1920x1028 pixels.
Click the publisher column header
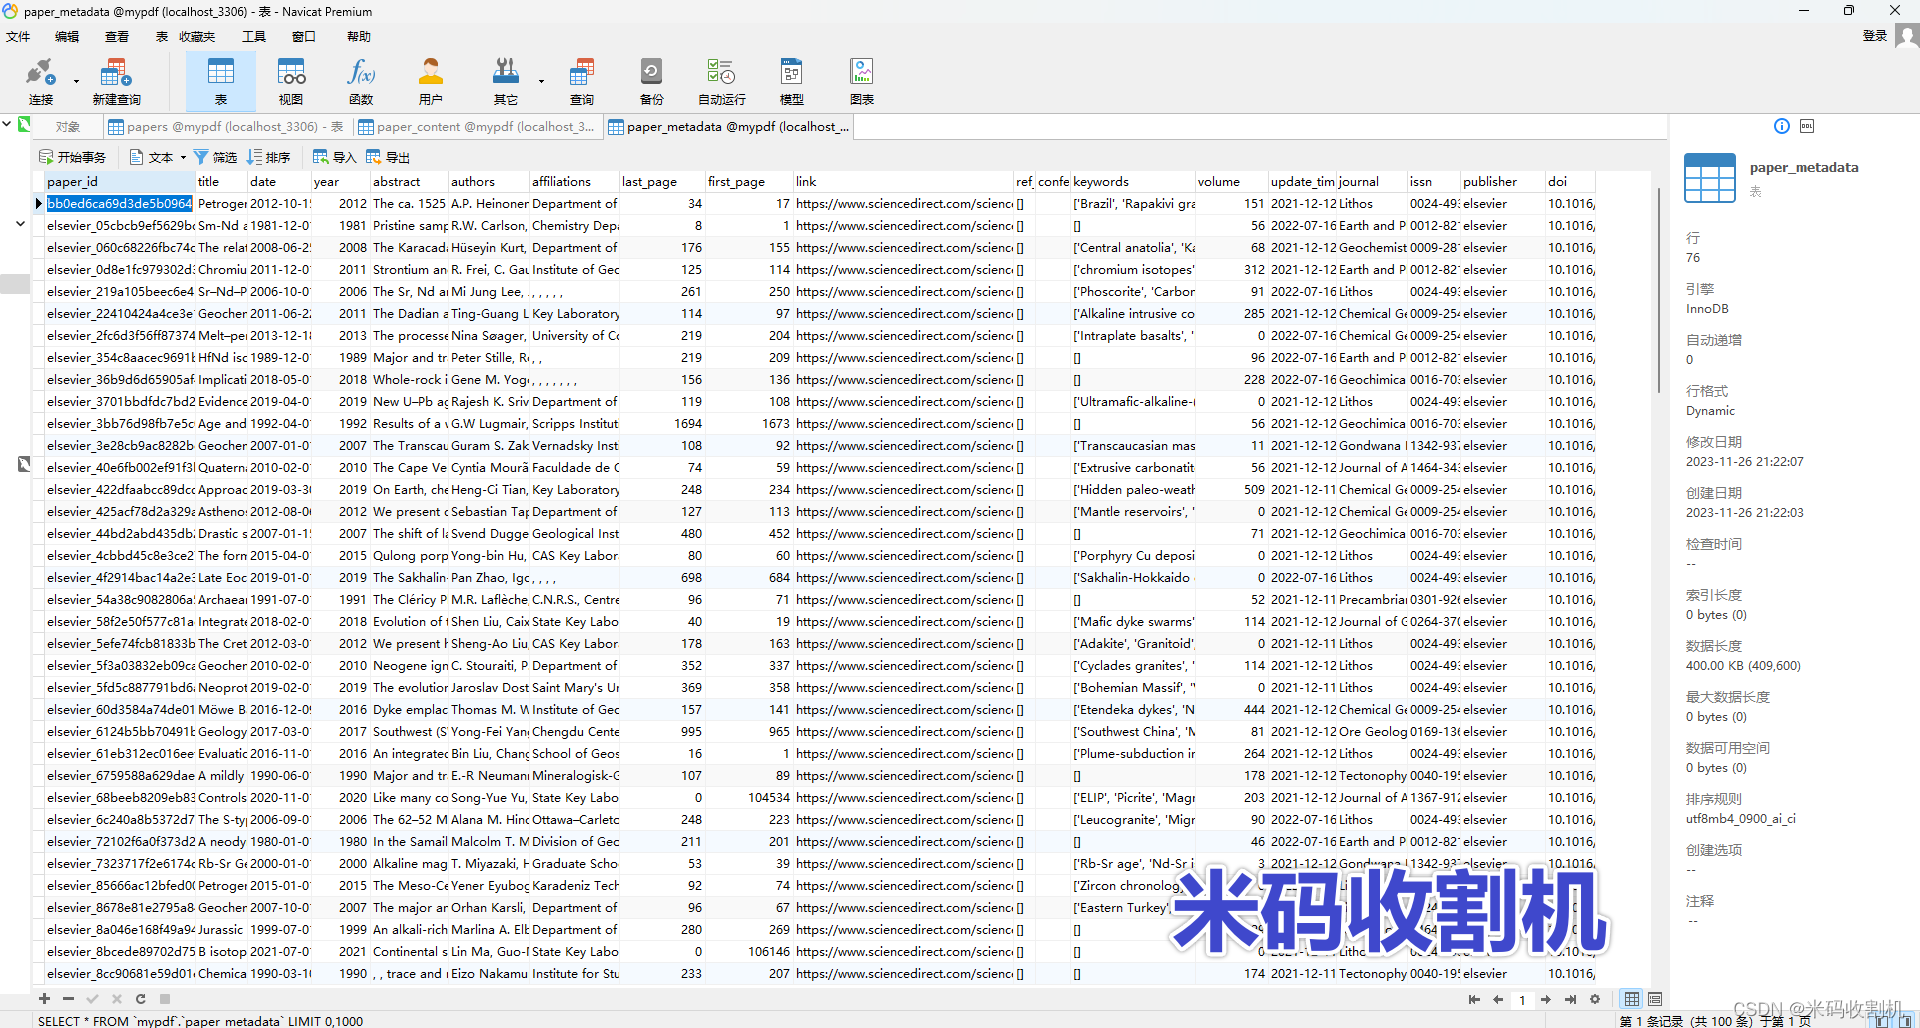pyautogui.click(x=1502, y=181)
